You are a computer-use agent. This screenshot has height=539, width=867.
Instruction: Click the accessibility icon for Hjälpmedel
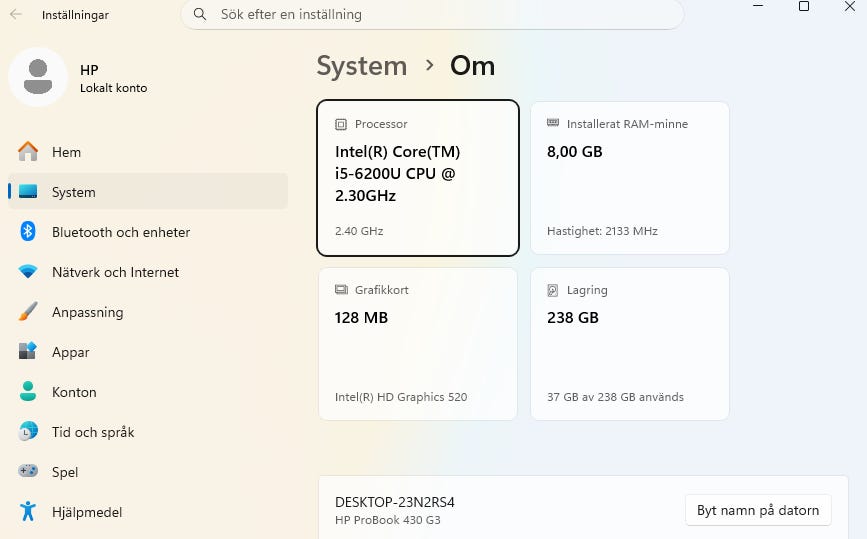click(28, 511)
